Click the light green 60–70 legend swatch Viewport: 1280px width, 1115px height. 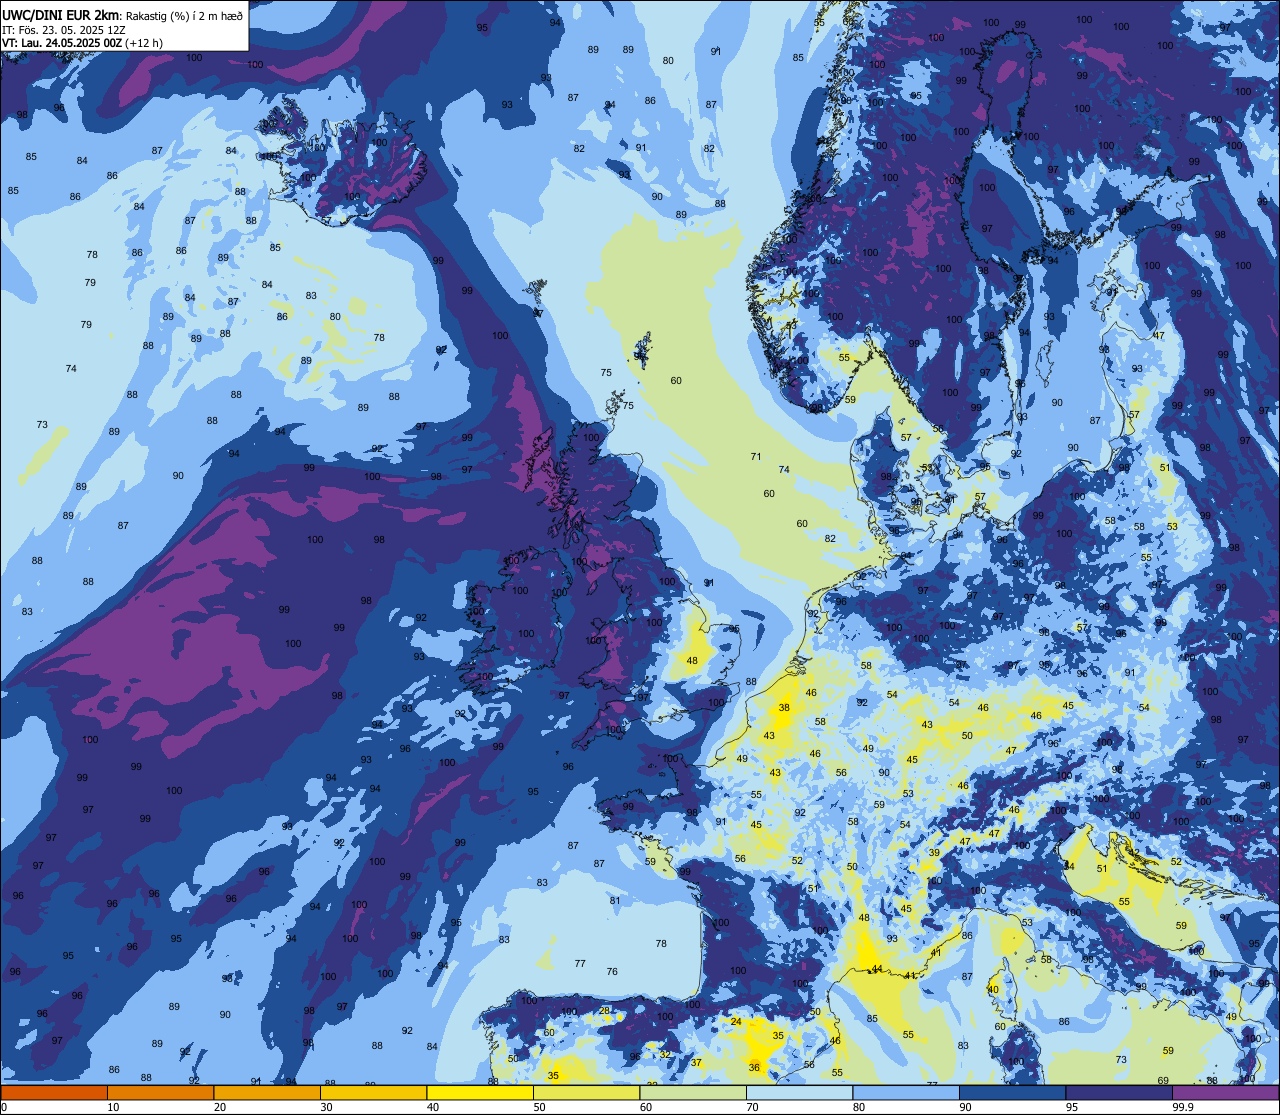[x=693, y=1092]
